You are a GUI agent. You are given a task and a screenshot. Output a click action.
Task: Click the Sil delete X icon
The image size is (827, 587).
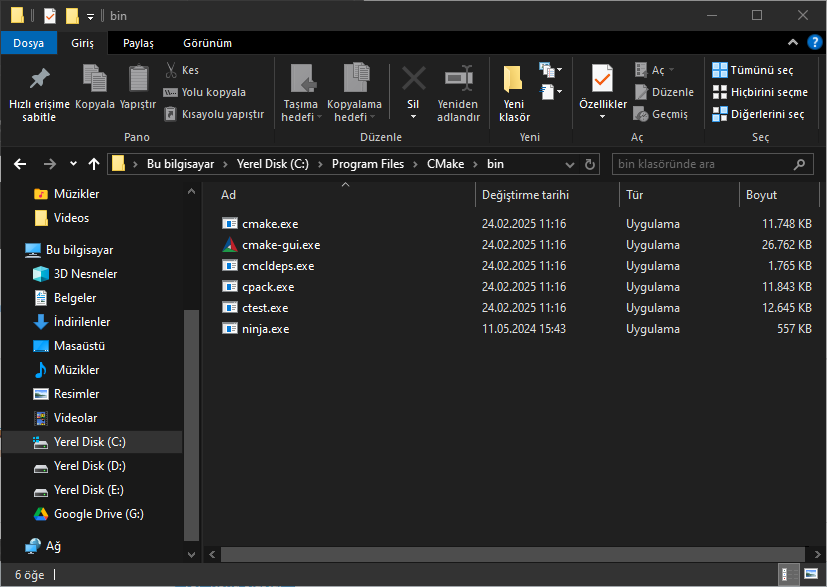pos(414,79)
